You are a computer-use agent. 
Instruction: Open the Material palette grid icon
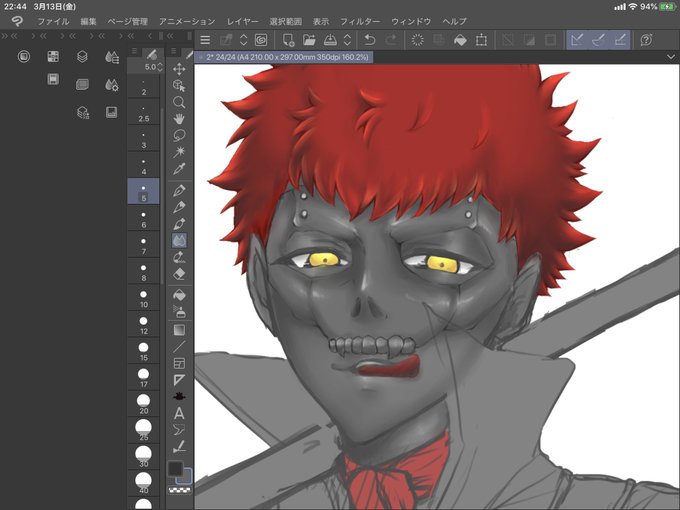pos(53,56)
